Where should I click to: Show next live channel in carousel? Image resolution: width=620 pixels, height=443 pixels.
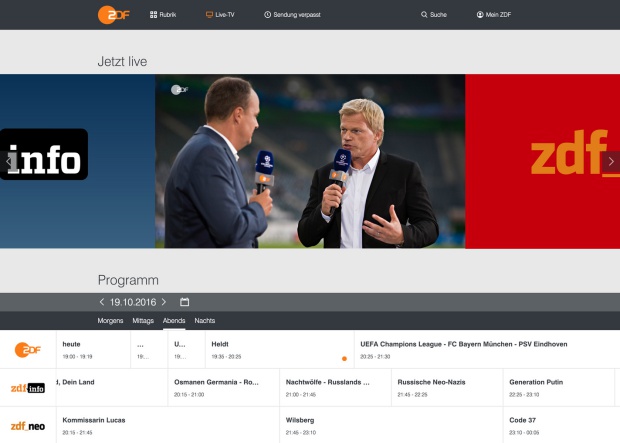coord(611,161)
